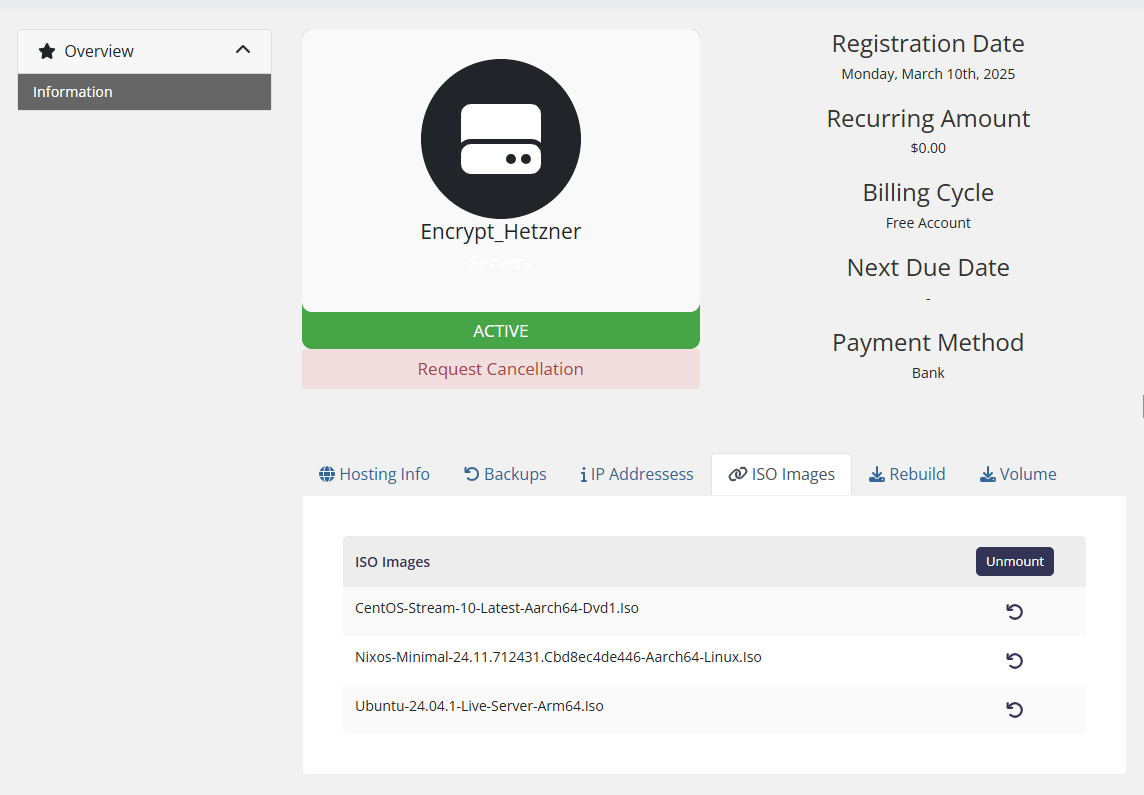Screen dimensions: 1144x795
Task: Click the link icon on ISO Images tab
Action: pyautogui.click(x=738, y=474)
